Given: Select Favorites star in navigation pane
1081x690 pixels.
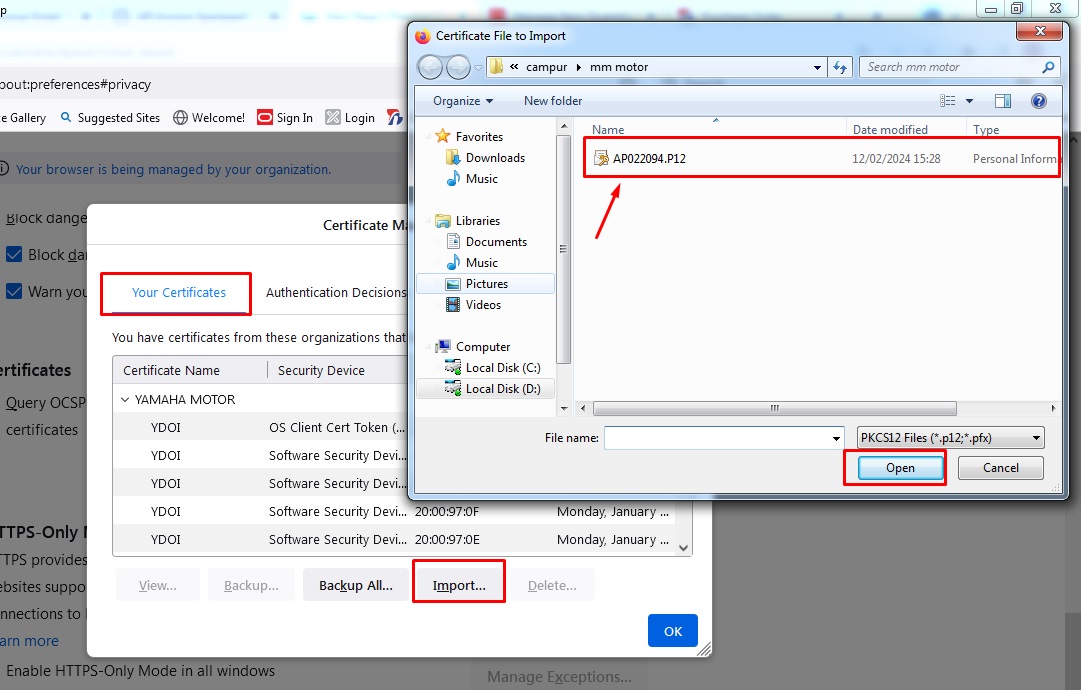Looking at the screenshot, I should [x=443, y=136].
